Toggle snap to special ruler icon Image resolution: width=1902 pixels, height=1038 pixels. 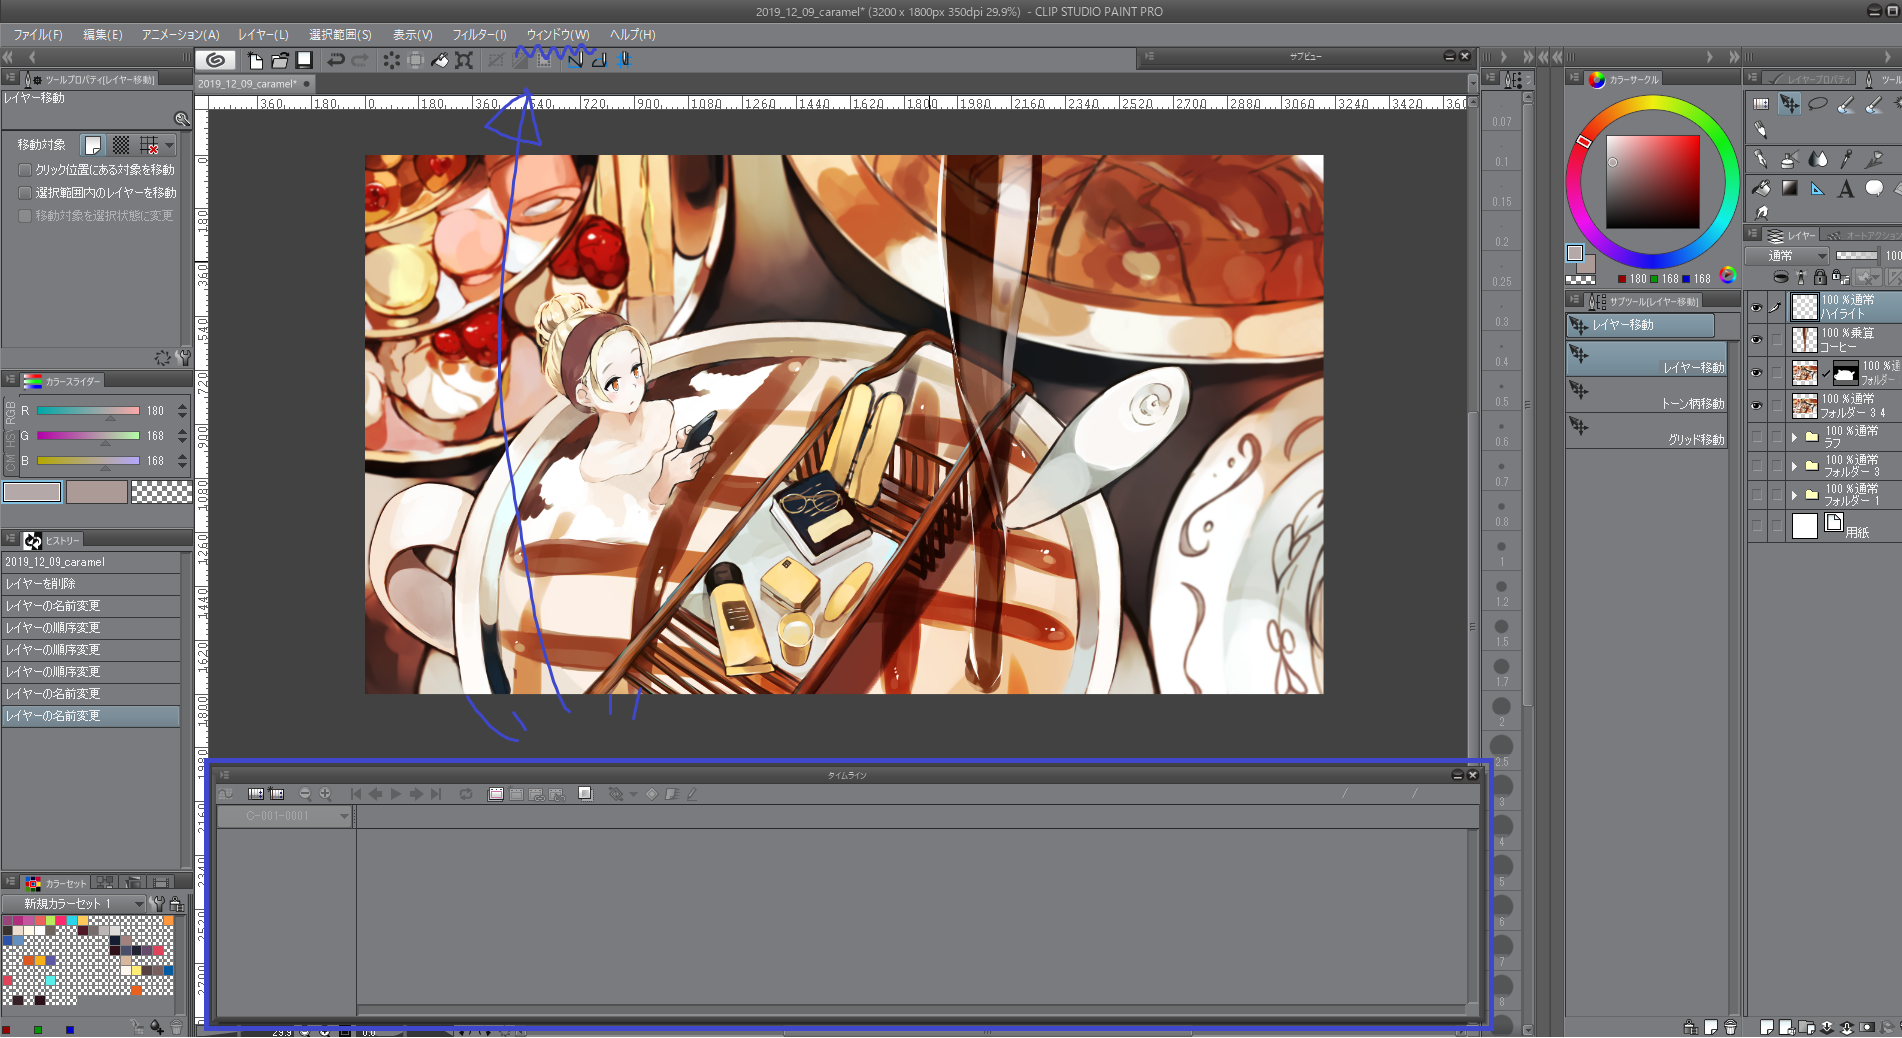pos(599,60)
